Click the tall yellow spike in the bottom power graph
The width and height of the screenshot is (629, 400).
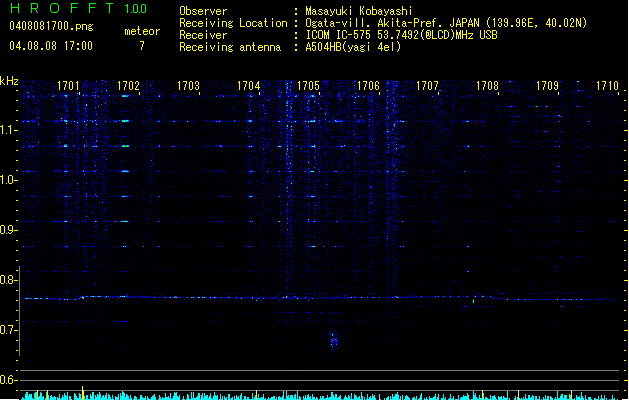pos(83,393)
